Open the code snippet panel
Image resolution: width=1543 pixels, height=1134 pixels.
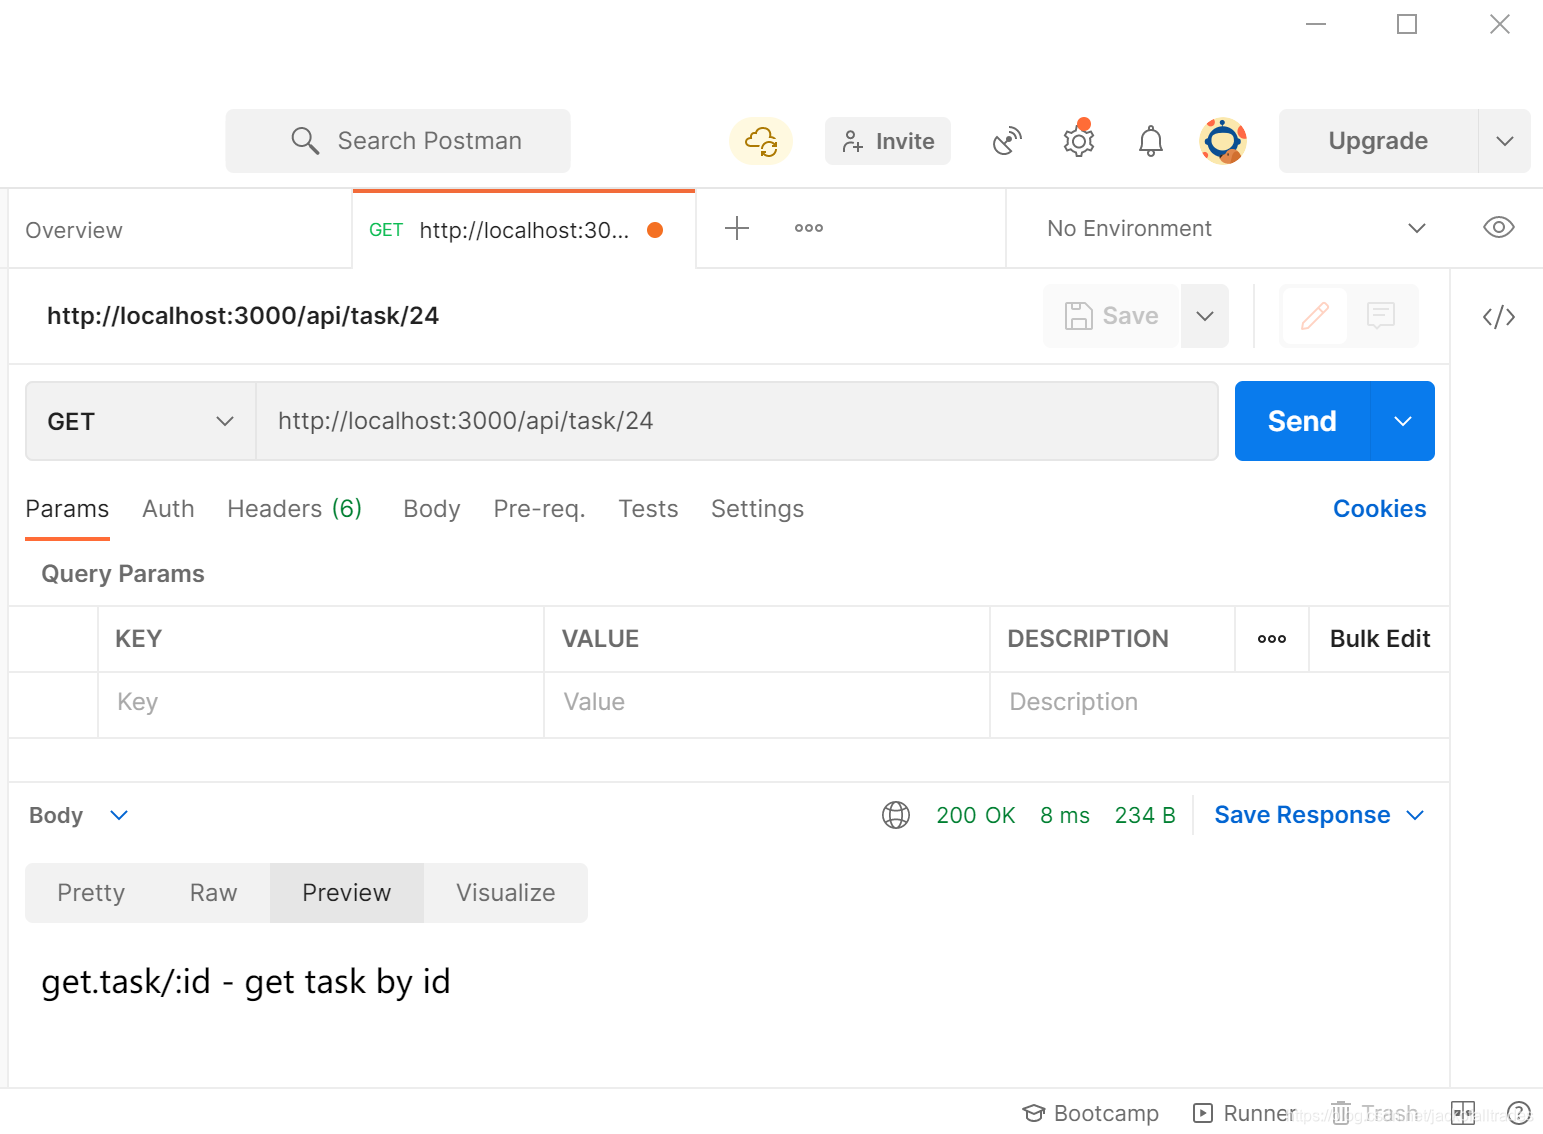(1498, 317)
